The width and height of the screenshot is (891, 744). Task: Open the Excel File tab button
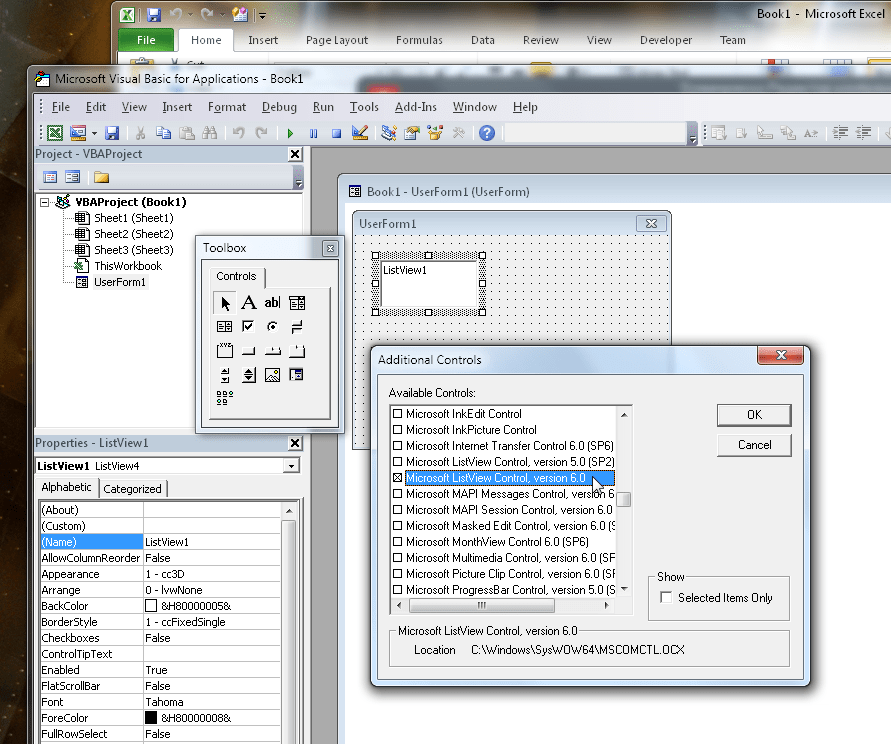pyautogui.click(x=146, y=40)
